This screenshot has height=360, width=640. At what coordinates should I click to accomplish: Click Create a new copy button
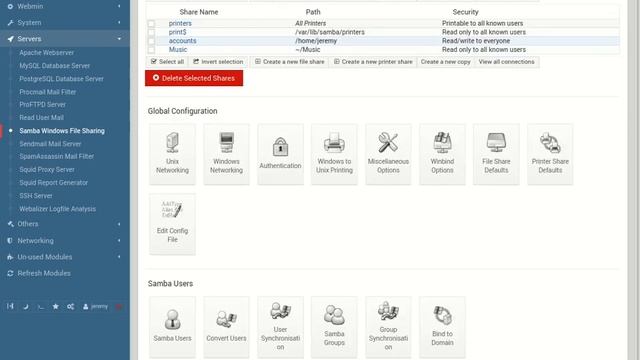(445, 62)
